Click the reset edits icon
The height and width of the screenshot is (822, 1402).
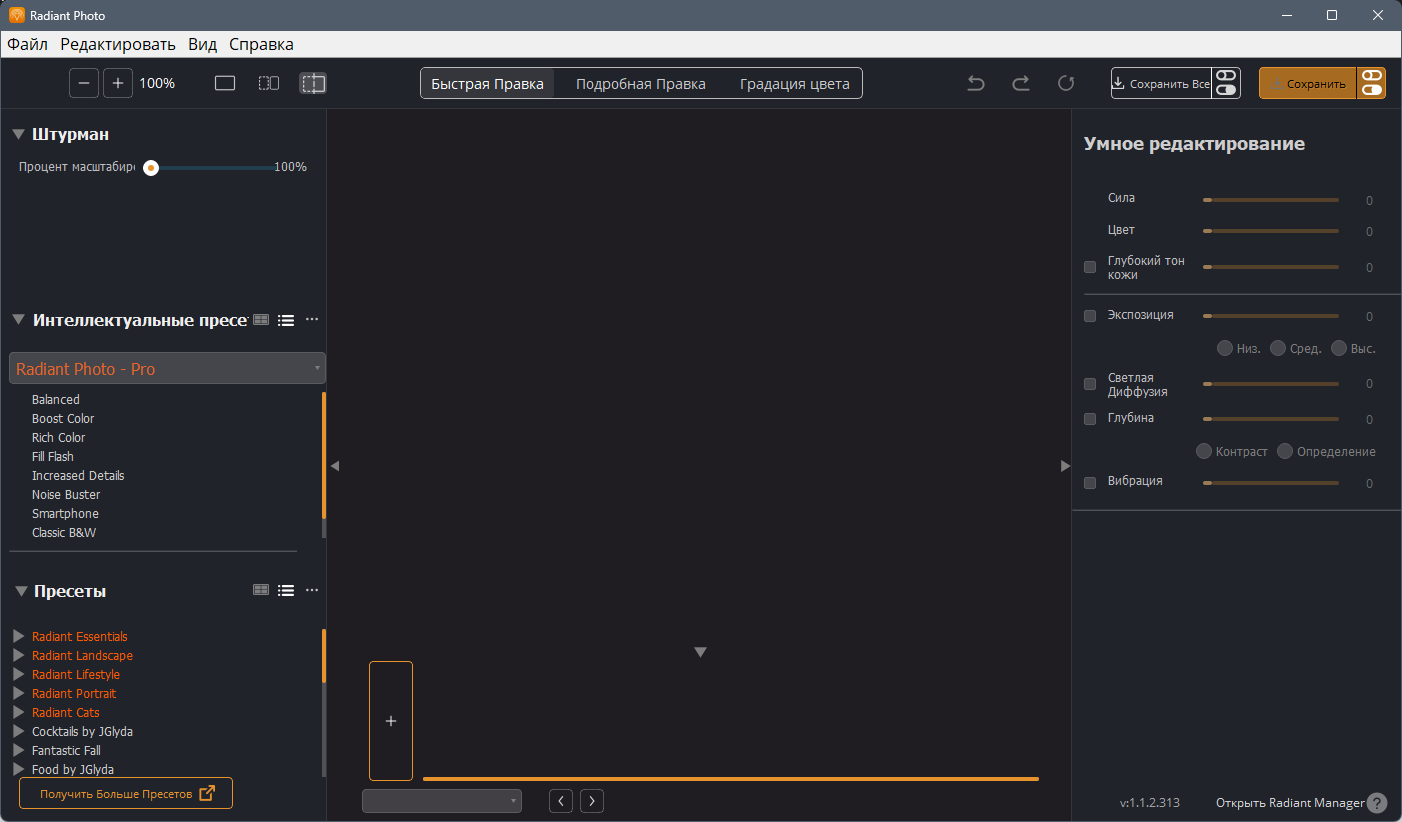pyautogui.click(x=1065, y=83)
